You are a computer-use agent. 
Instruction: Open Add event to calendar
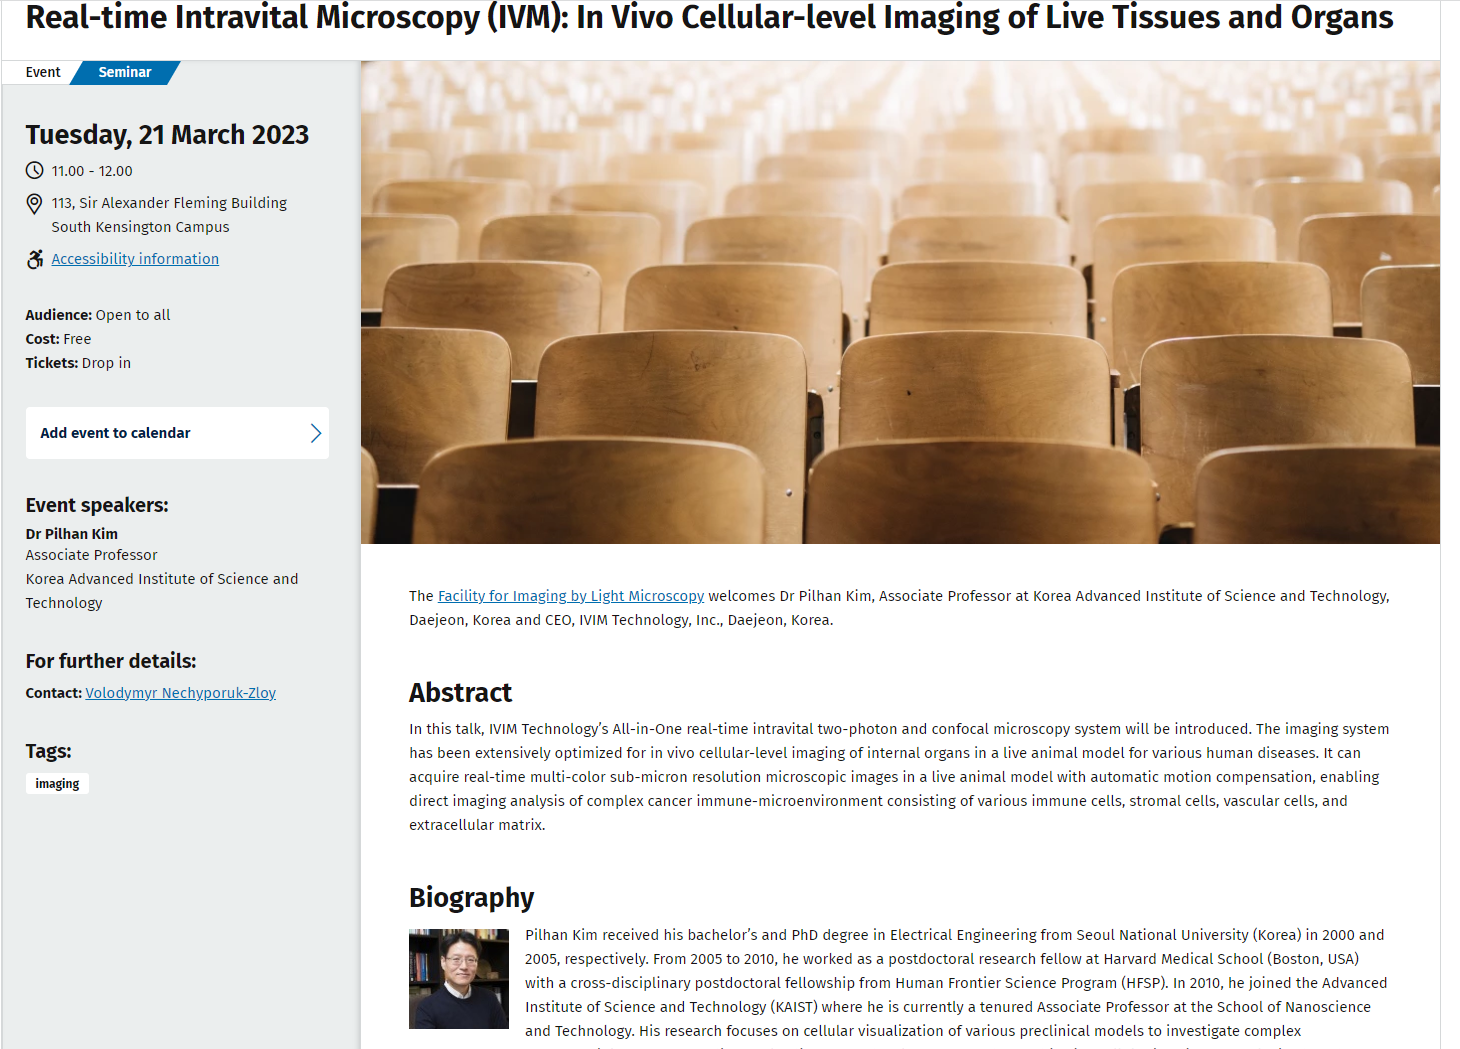click(x=177, y=433)
